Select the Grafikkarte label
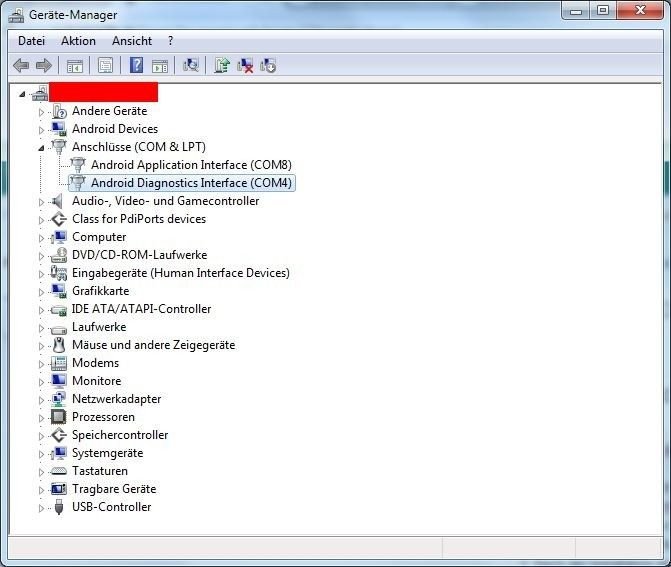671x567 pixels. [101, 291]
